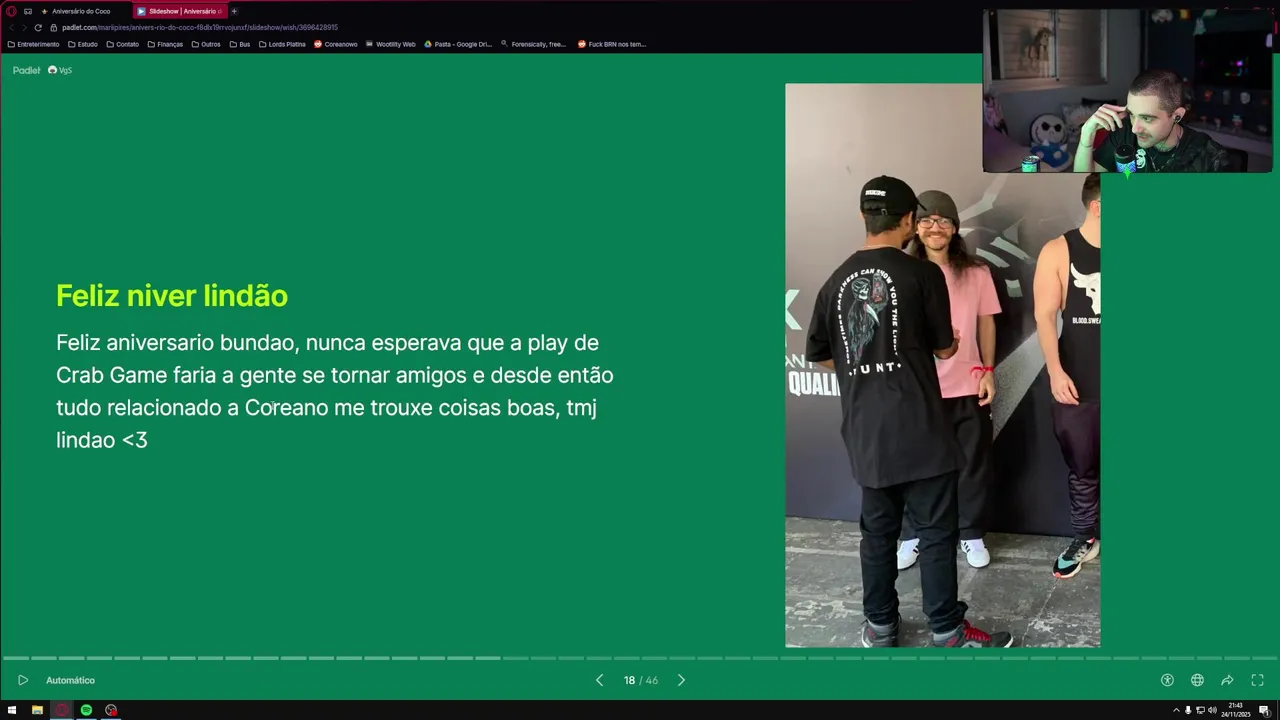Open the VgS author profile
The image size is (1280, 720).
60,70
